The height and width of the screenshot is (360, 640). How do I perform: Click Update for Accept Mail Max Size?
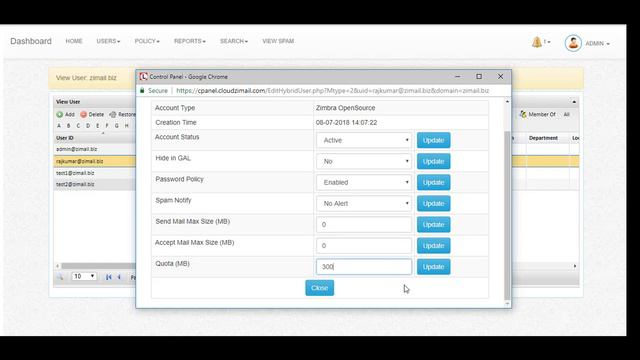pos(433,246)
